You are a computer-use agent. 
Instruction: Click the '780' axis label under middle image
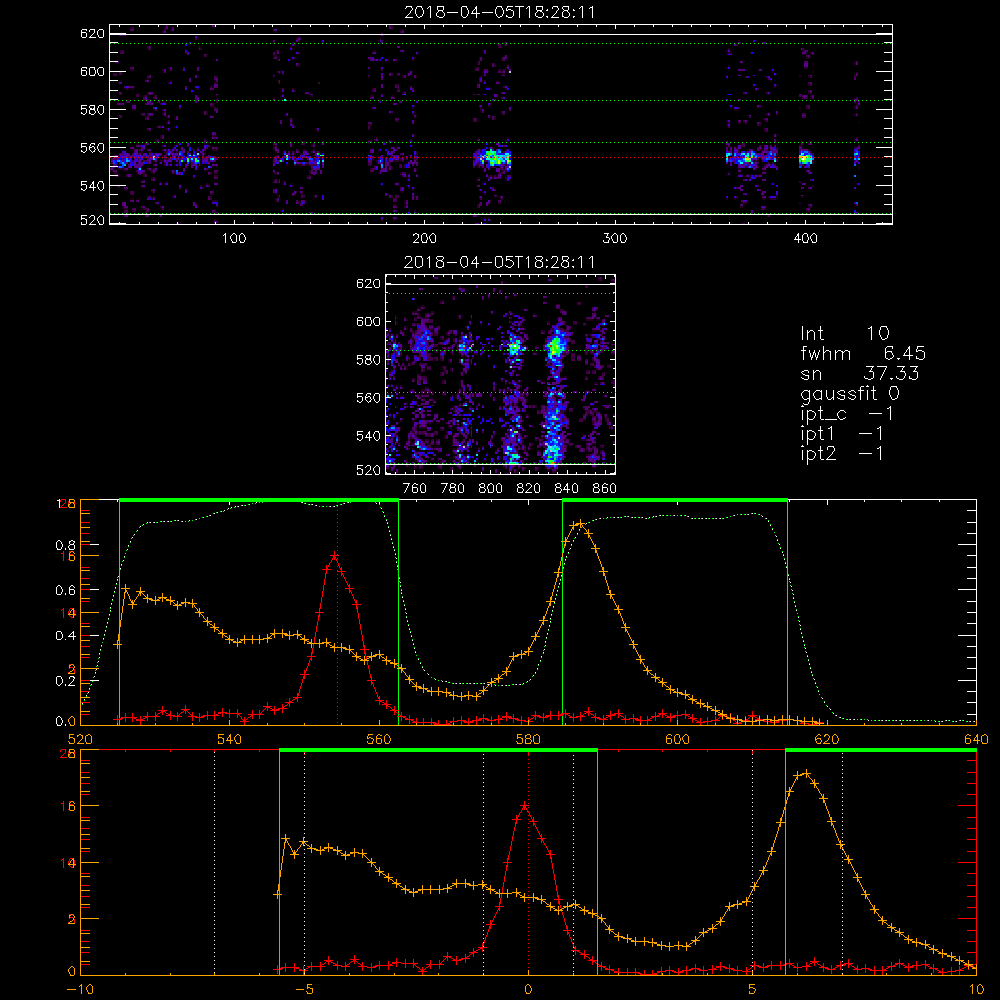point(453,489)
